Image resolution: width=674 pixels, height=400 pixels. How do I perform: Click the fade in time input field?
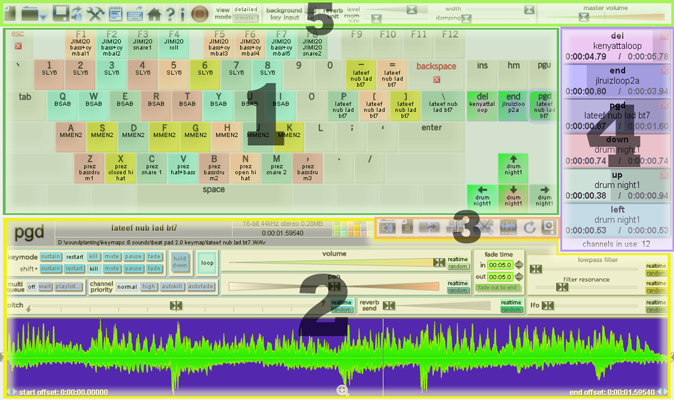pos(500,265)
